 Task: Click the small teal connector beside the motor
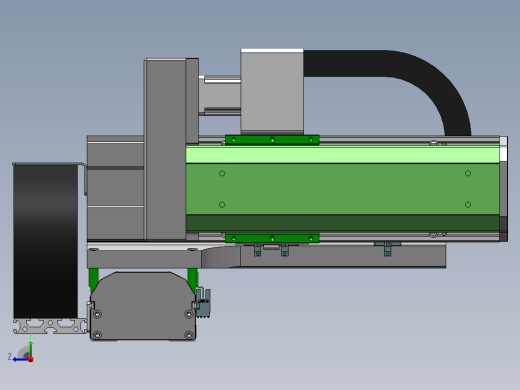point(203,303)
